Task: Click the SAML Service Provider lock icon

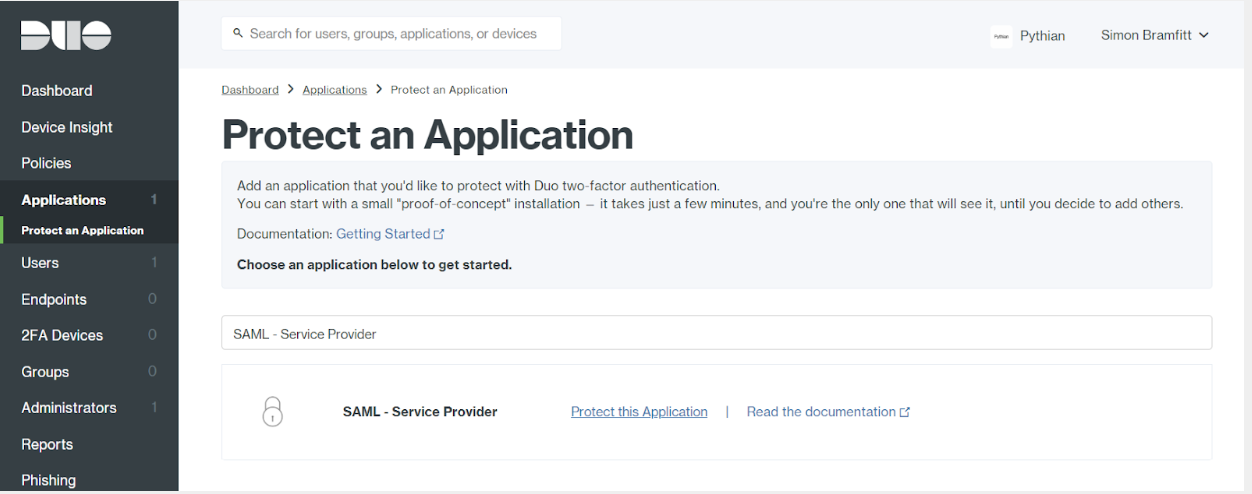Action: pos(272,412)
